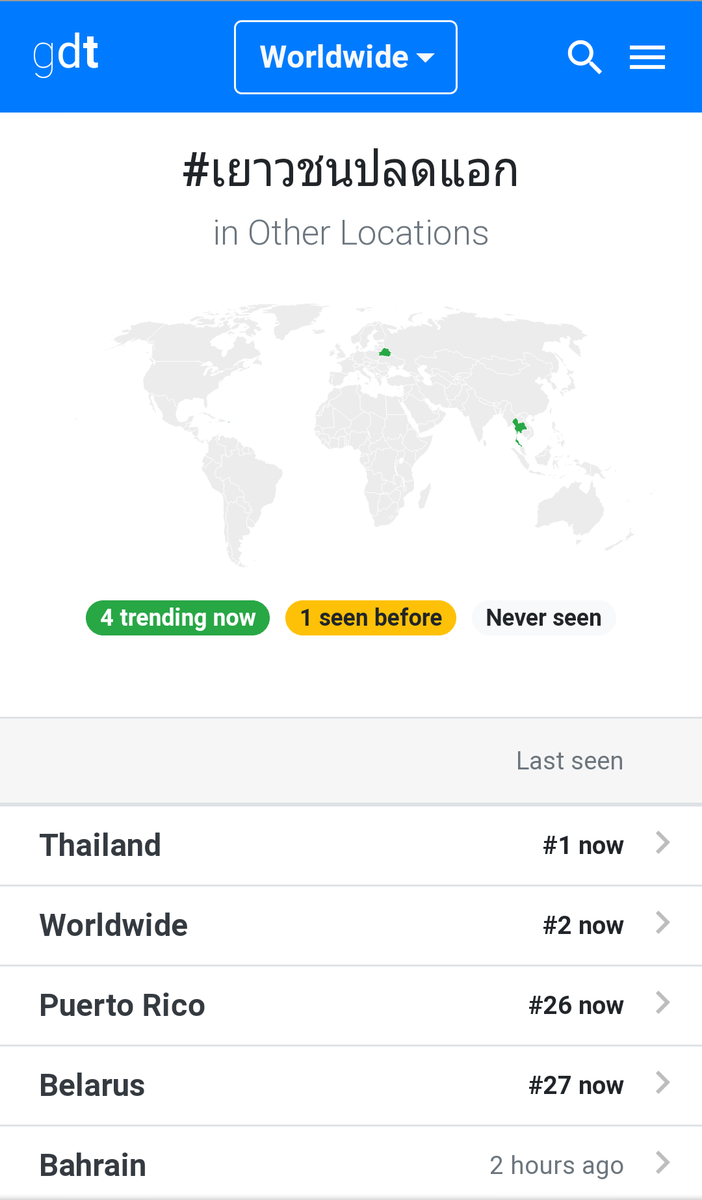Image resolution: width=702 pixels, height=1200 pixels.
Task: Select Belarus in the locations list
Action: pos(351,1085)
